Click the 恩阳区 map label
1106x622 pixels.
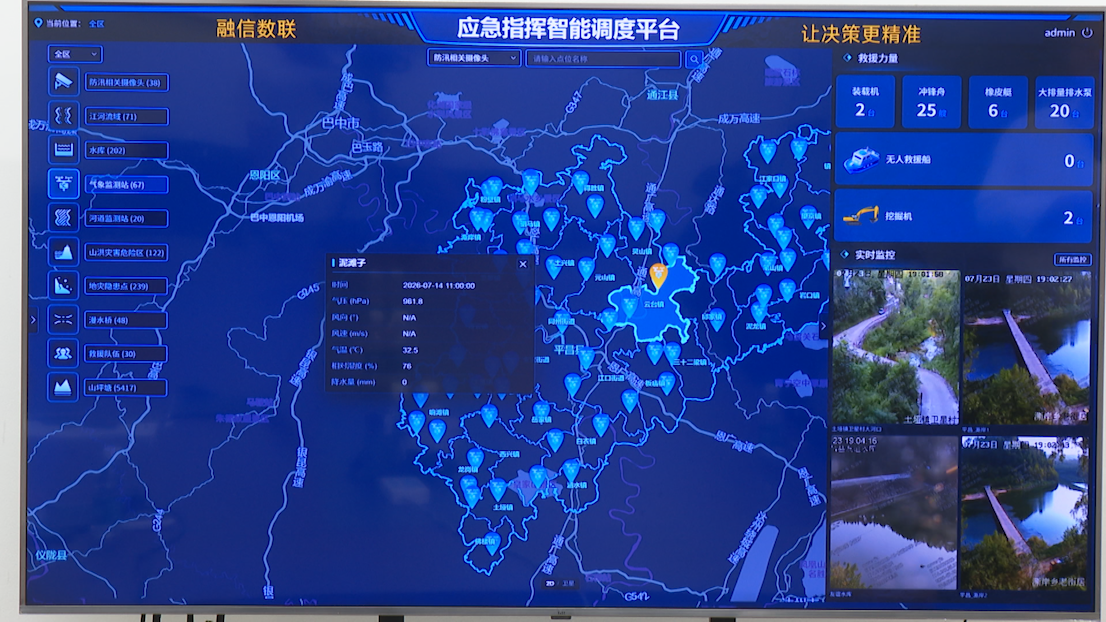point(265,174)
